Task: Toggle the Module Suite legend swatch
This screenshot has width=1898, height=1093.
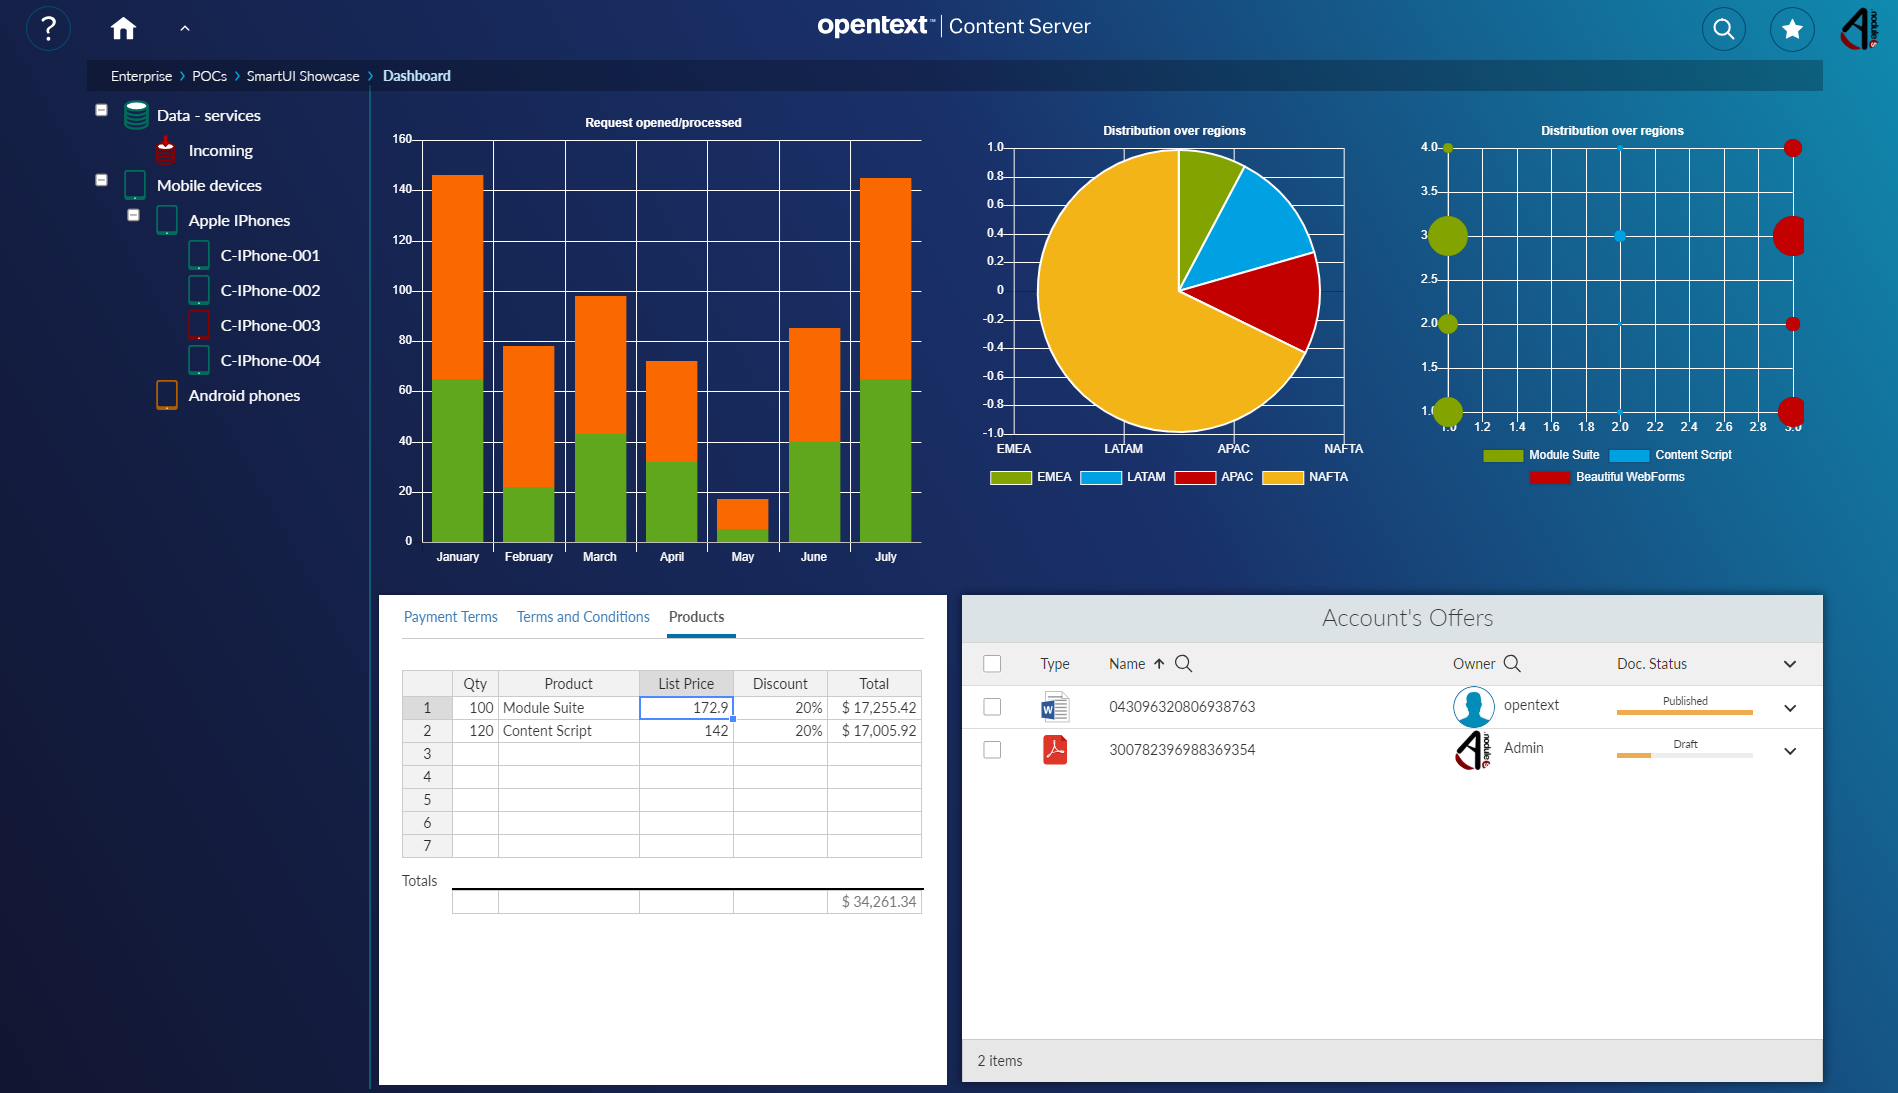Action: [1502, 456]
